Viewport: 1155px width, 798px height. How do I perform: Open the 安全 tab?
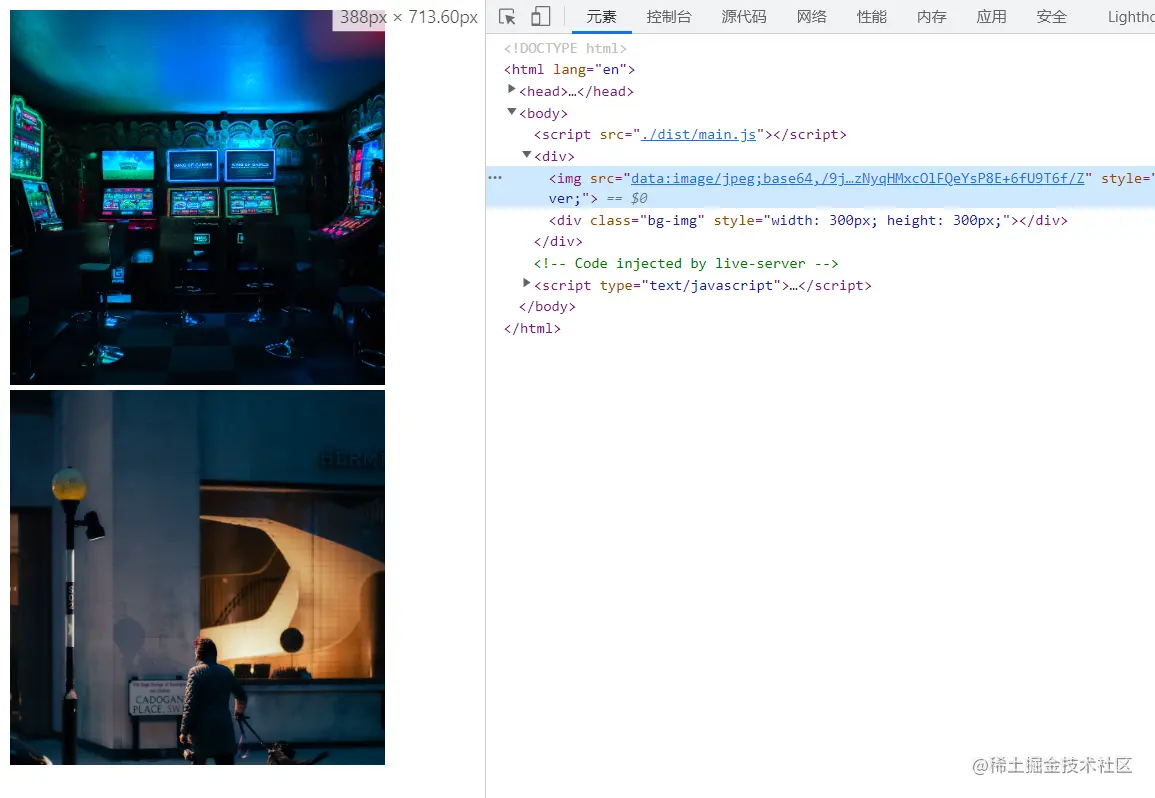pos(1051,17)
